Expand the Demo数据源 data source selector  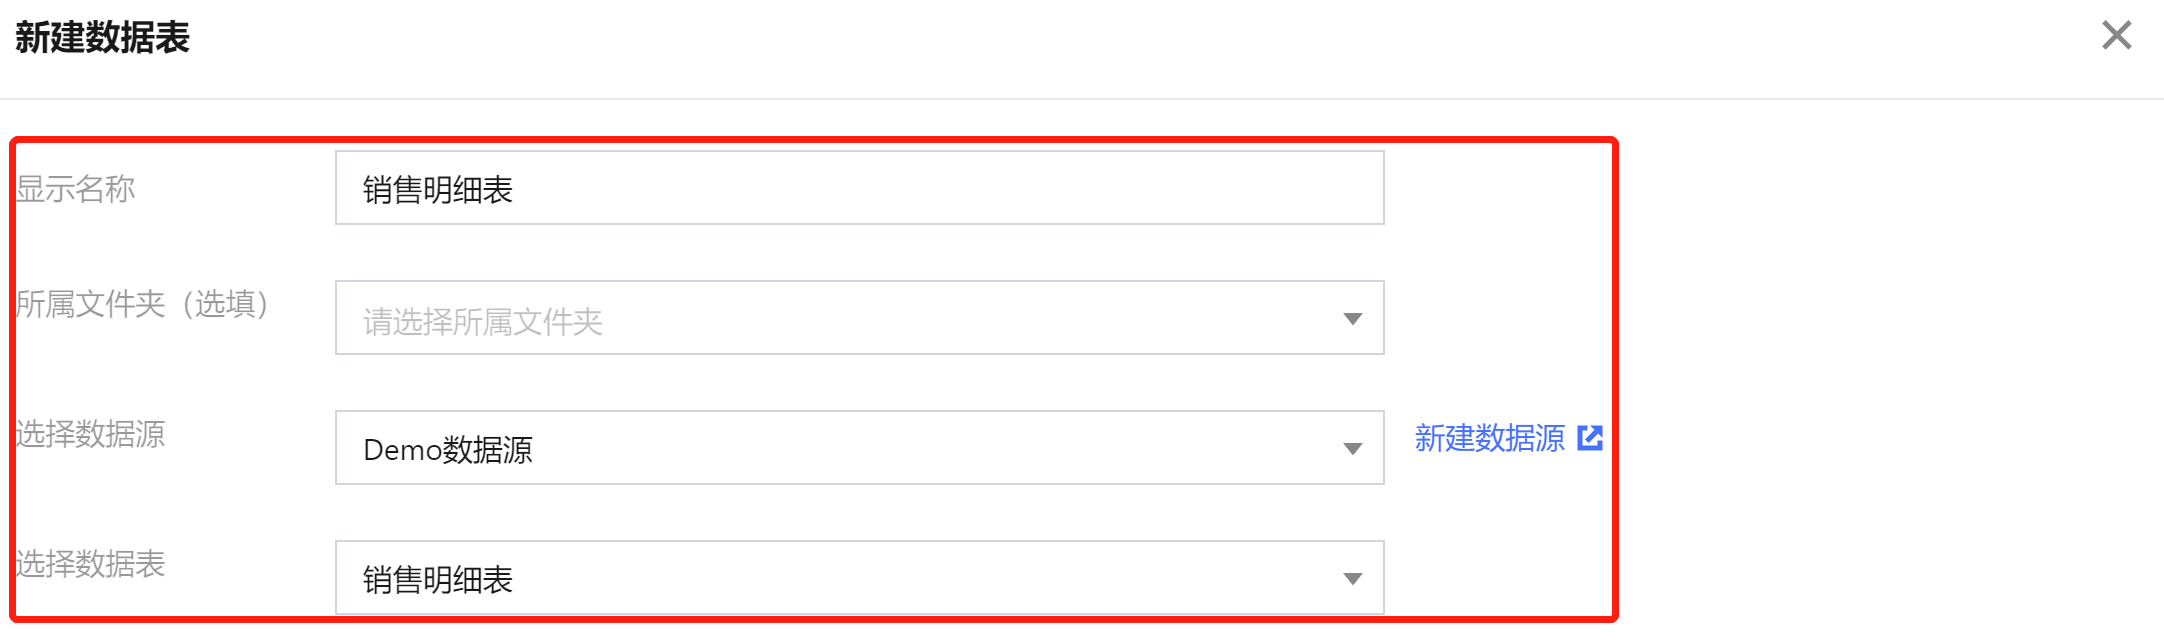tap(858, 448)
